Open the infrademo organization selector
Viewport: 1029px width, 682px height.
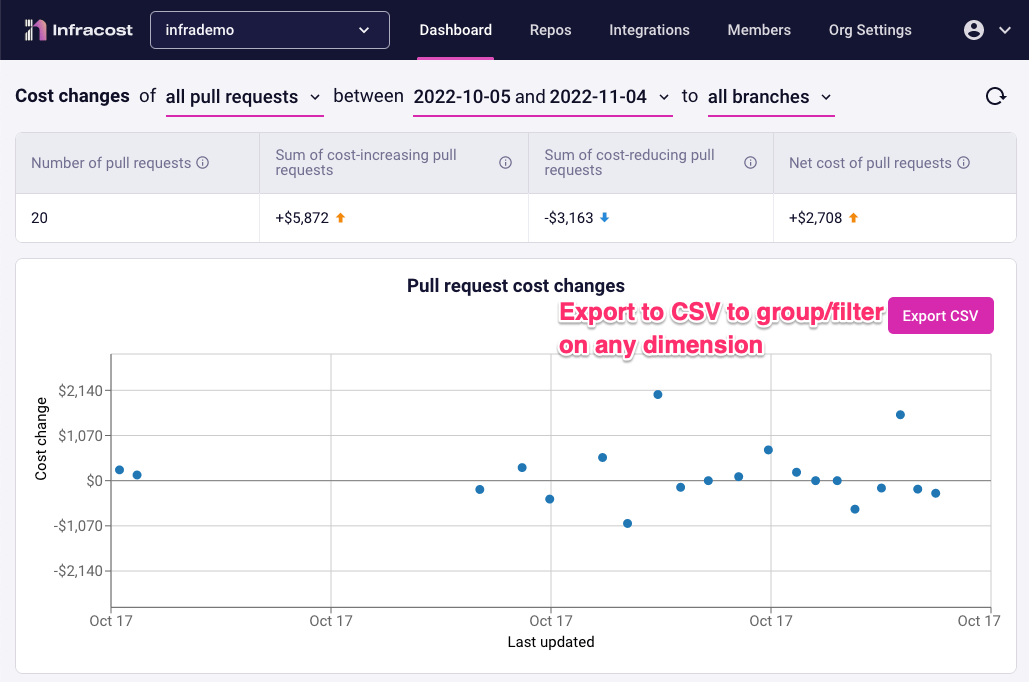pyautogui.click(x=268, y=29)
